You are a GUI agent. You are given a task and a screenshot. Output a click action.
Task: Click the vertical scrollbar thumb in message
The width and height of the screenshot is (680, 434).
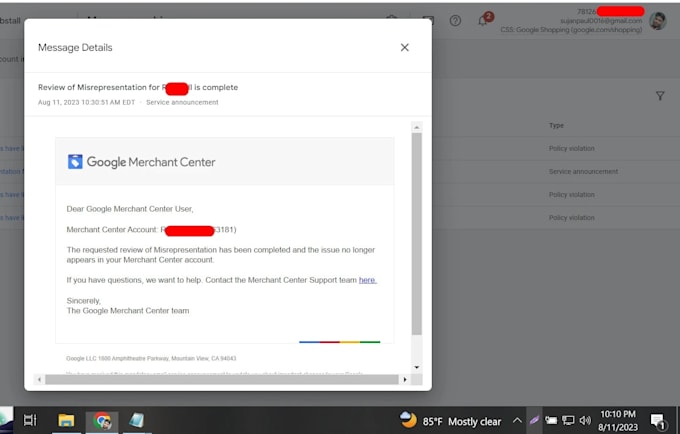416,234
